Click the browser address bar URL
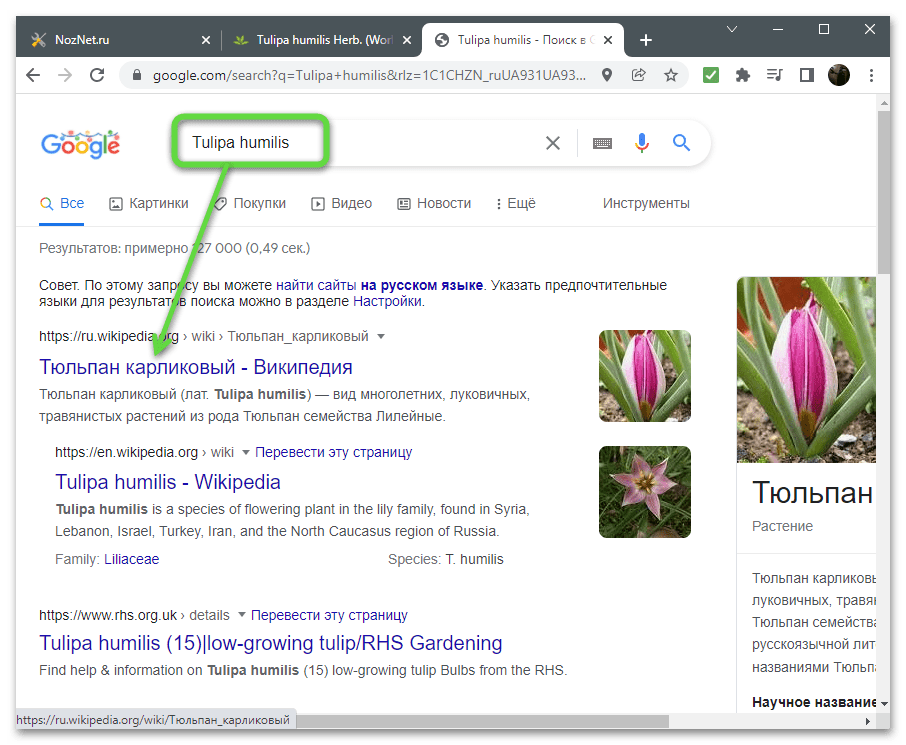906x745 pixels. pyautogui.click(x=369, y=75)
